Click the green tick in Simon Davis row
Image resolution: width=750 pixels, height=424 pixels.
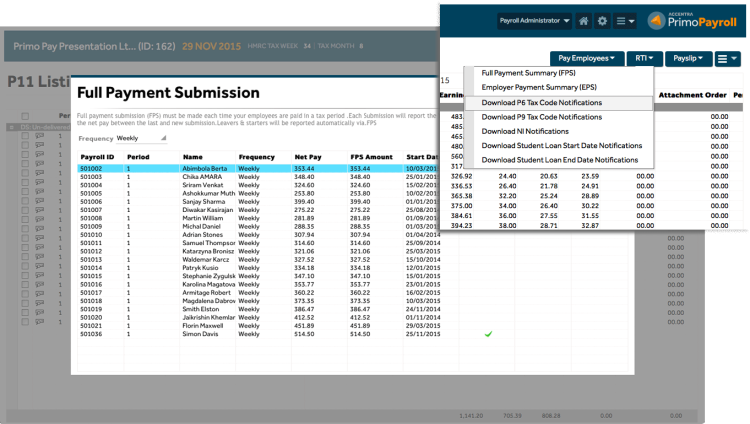[488, 334]
